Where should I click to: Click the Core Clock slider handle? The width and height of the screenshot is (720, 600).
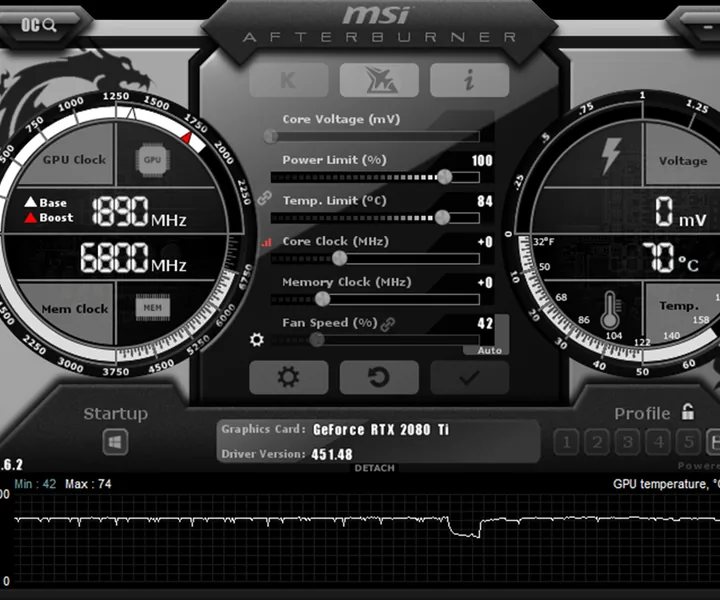click(x=339, y=258)
